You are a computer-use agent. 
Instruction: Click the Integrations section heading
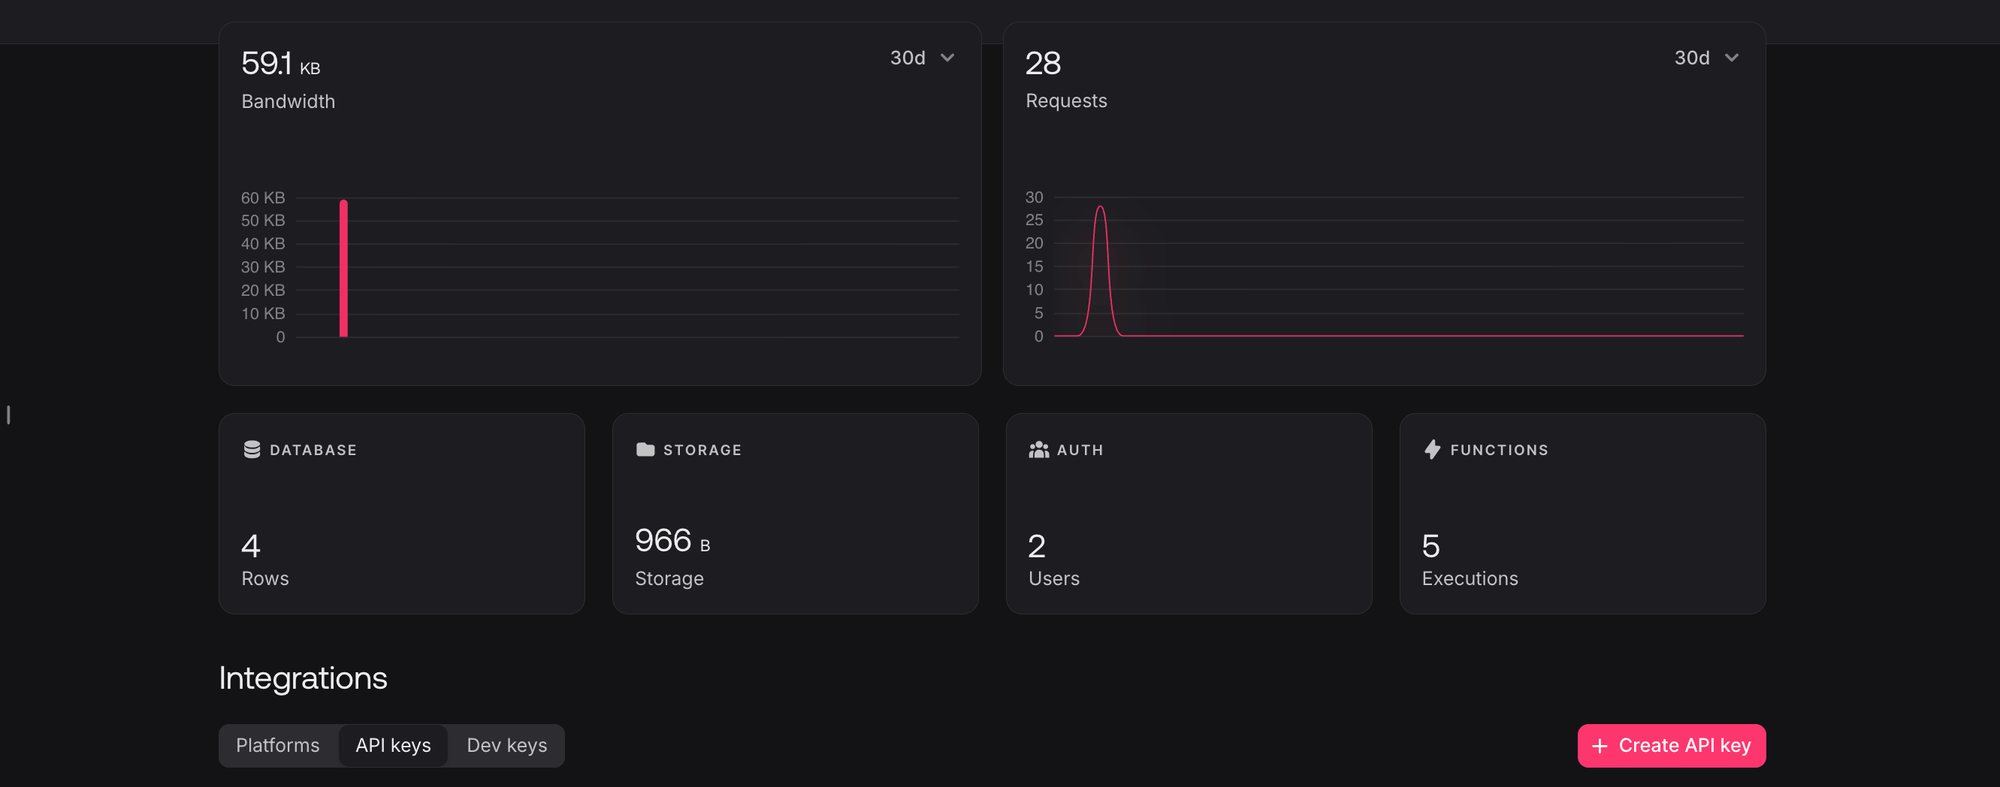[303, 678]
